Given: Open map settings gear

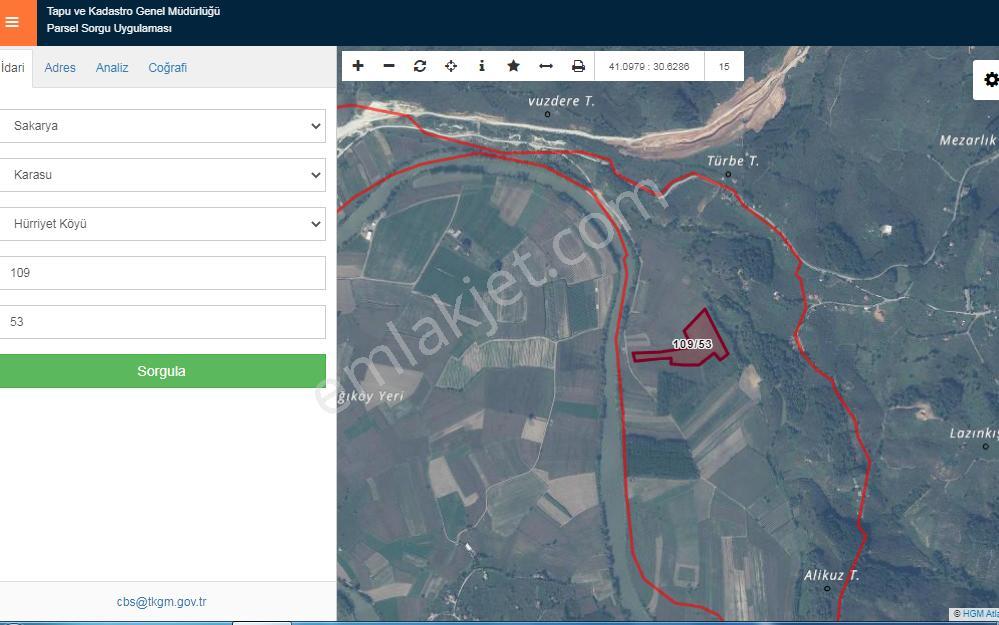Looking at the screenshot, I should point(989,80).
